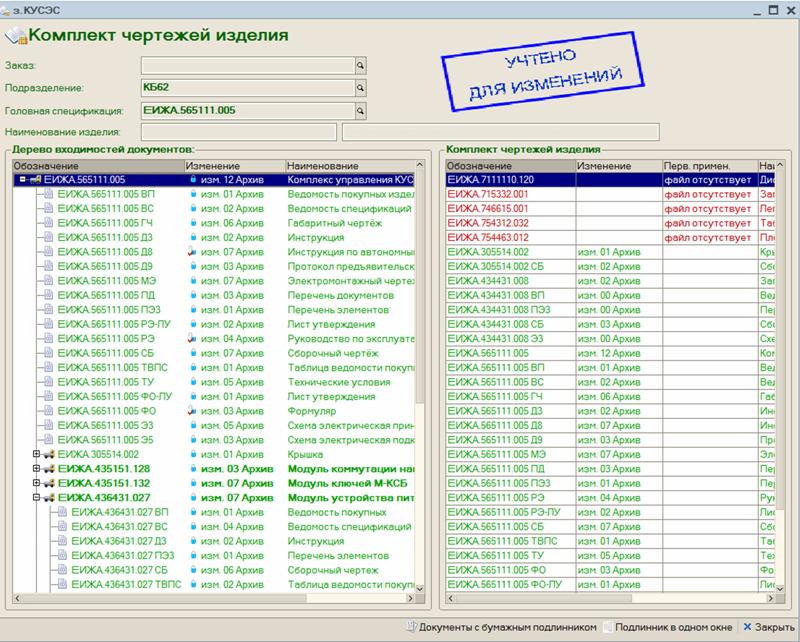Collapse the root ЕИЖА.565111.005 tree node
This screenshot has width=800, height=642.
pyautogui.click(x=23, y=180)
